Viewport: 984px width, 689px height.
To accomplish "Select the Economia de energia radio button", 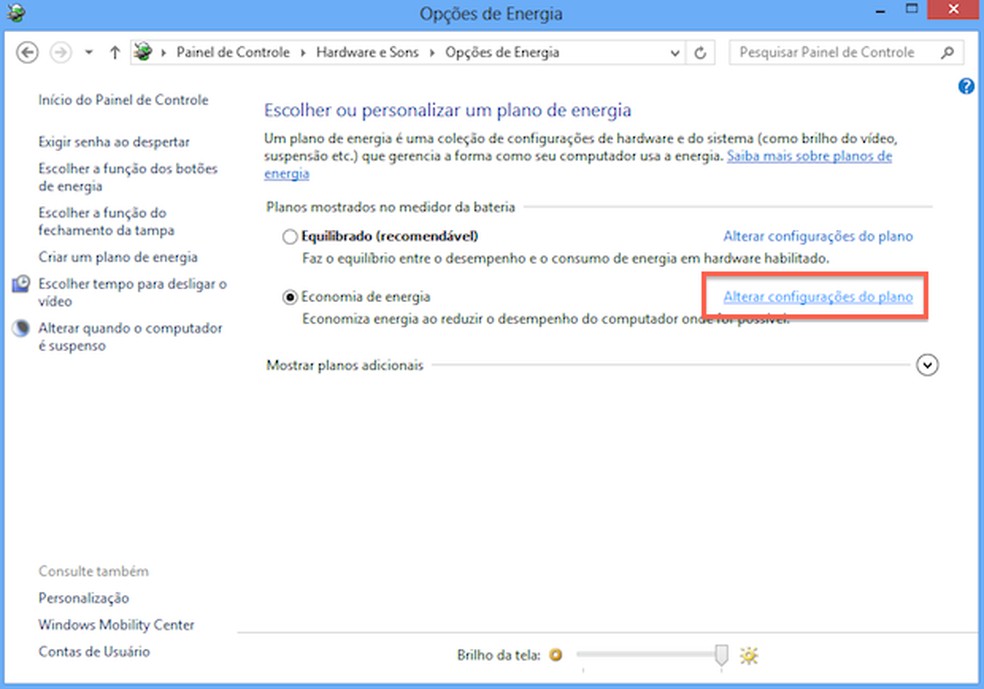I will tap(289, 297).
